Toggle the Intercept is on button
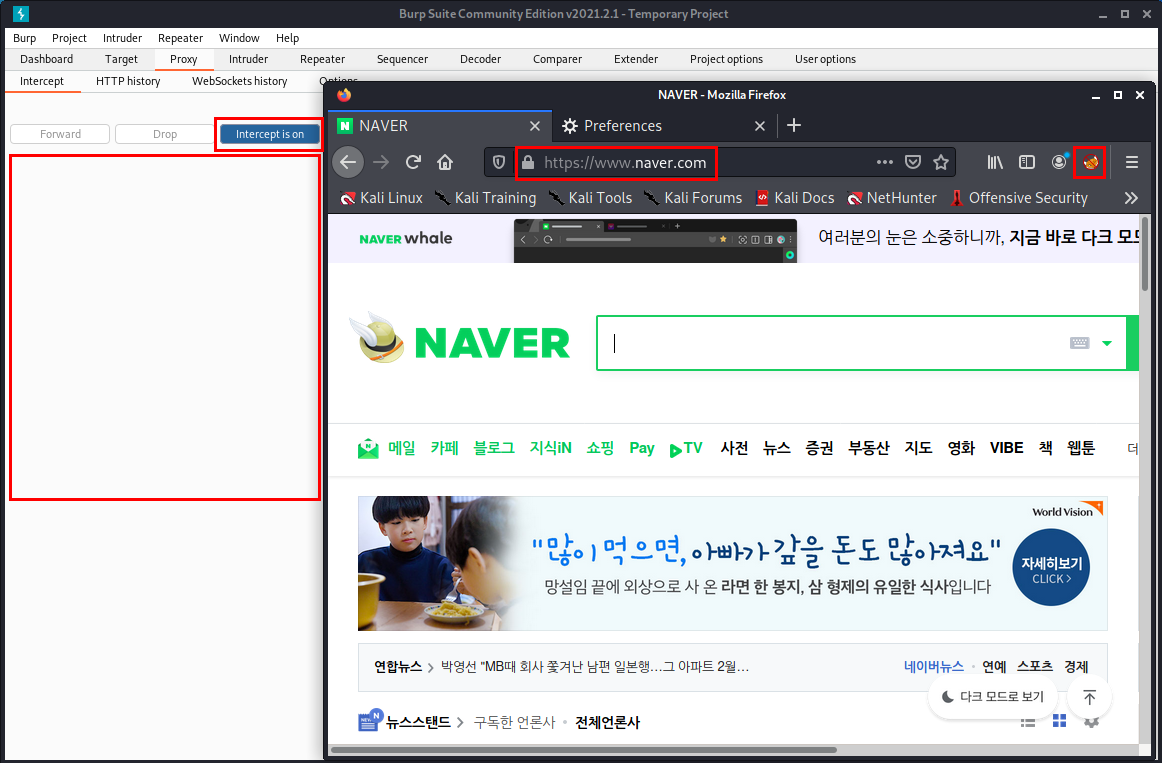 pos(270,134)
